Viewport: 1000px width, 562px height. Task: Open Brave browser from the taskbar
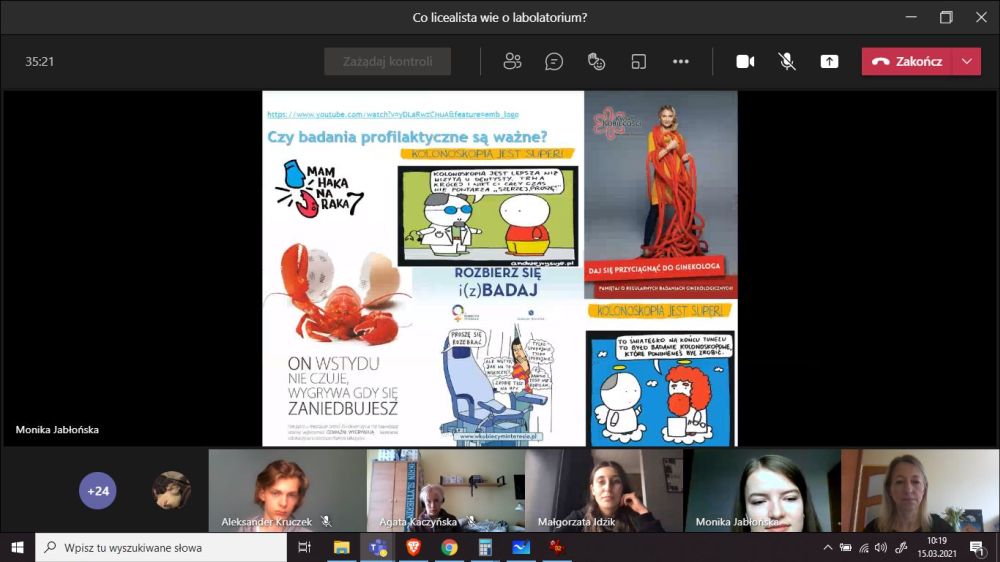[x=413, y=547]
